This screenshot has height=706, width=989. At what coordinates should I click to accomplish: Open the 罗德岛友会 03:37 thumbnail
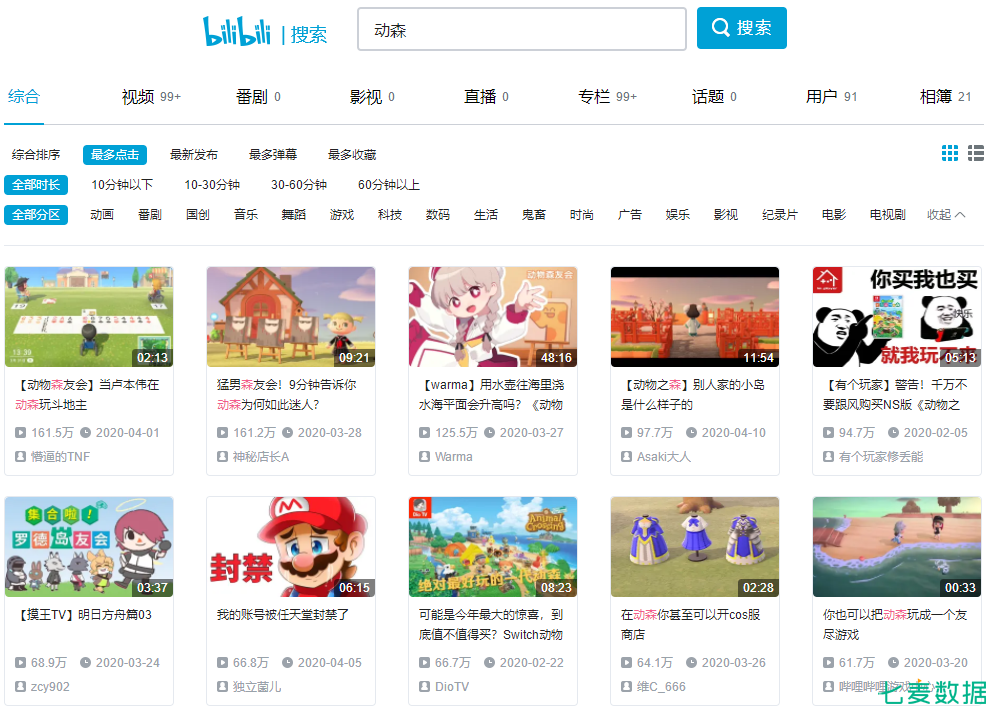click(89, 547)
